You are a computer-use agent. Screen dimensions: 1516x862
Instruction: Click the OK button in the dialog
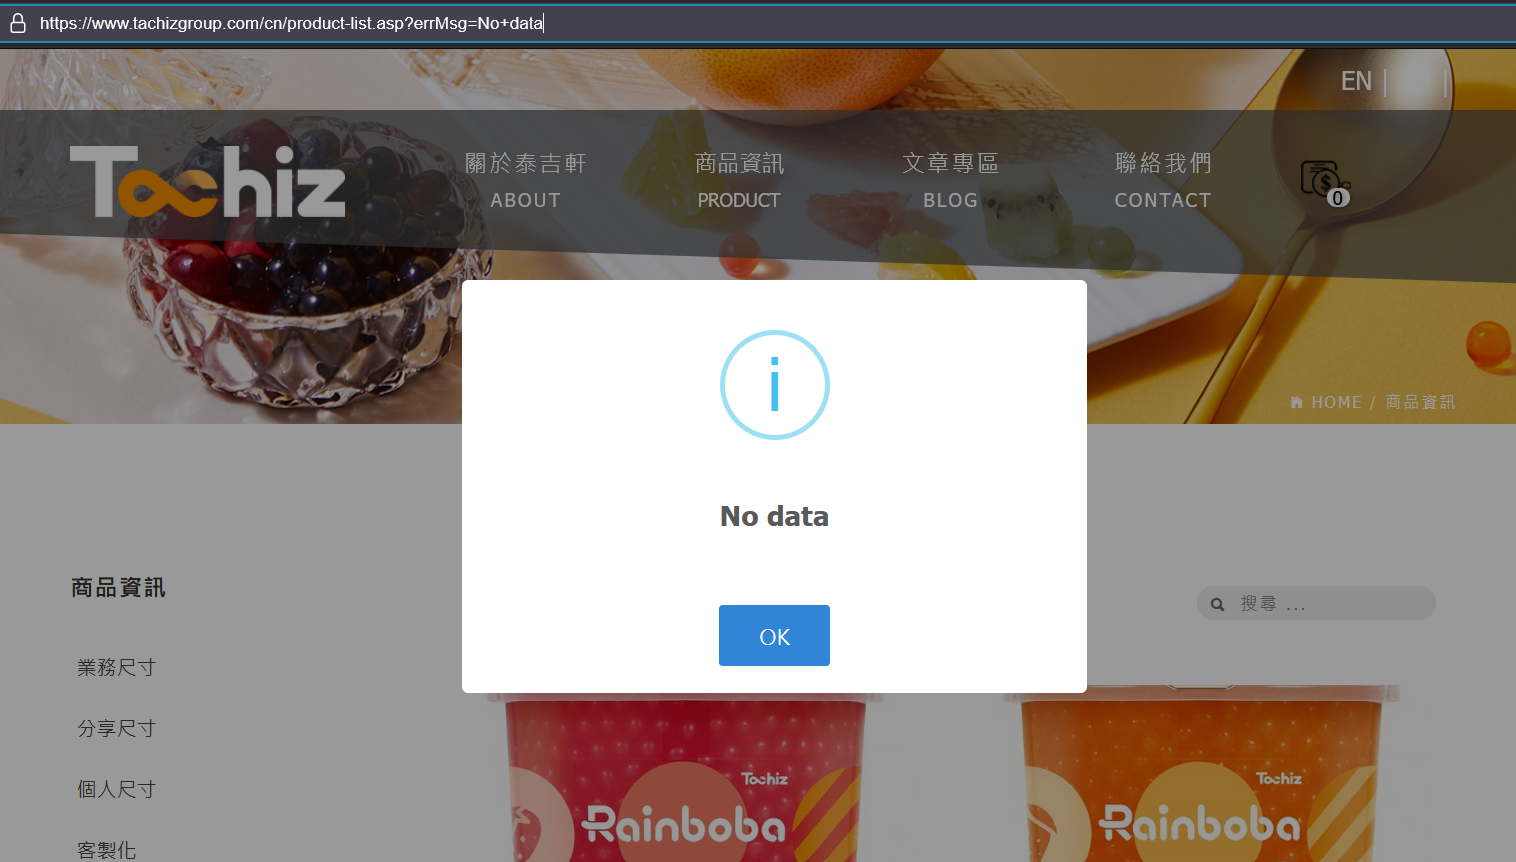774,635
